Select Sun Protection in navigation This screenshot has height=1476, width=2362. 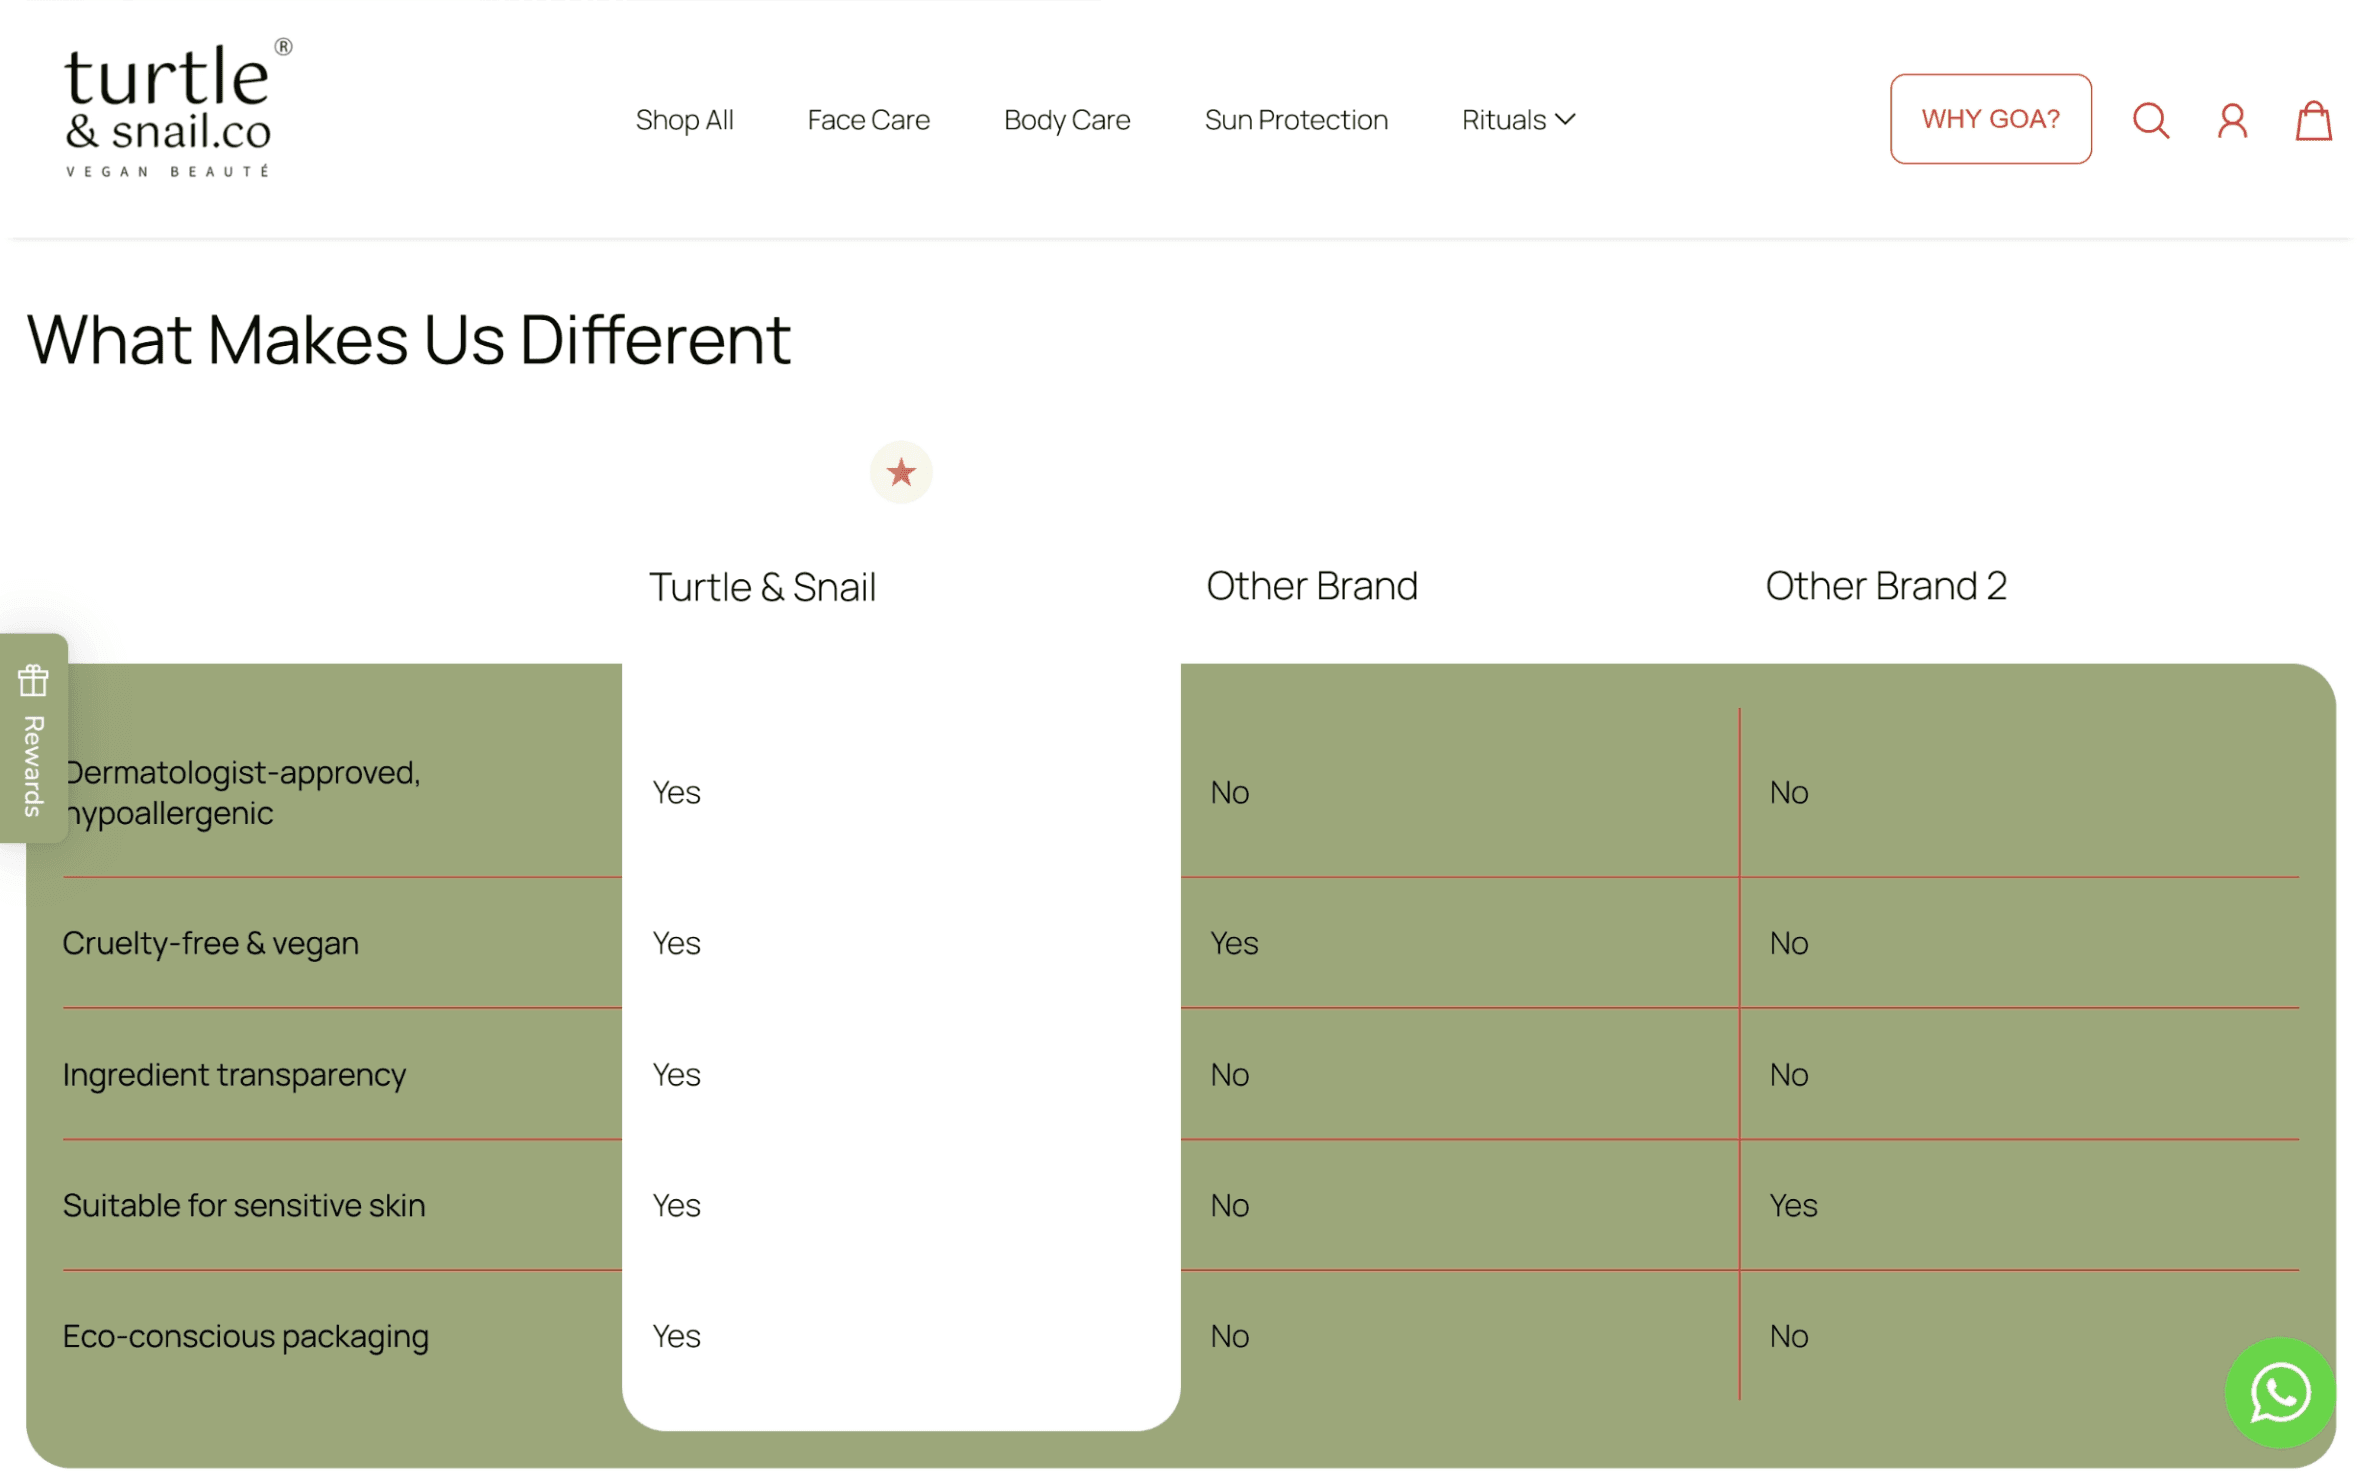click(x=1295, y=120)
